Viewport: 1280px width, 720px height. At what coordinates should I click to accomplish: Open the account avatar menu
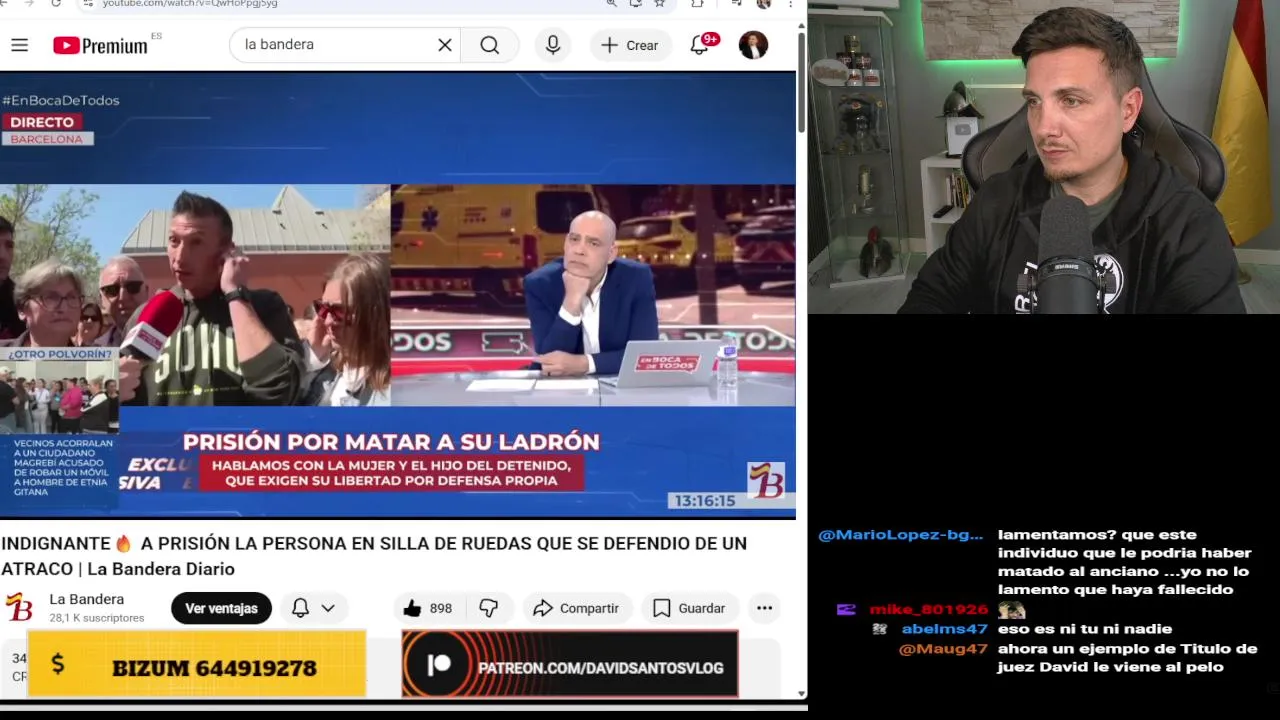point(753,45)
